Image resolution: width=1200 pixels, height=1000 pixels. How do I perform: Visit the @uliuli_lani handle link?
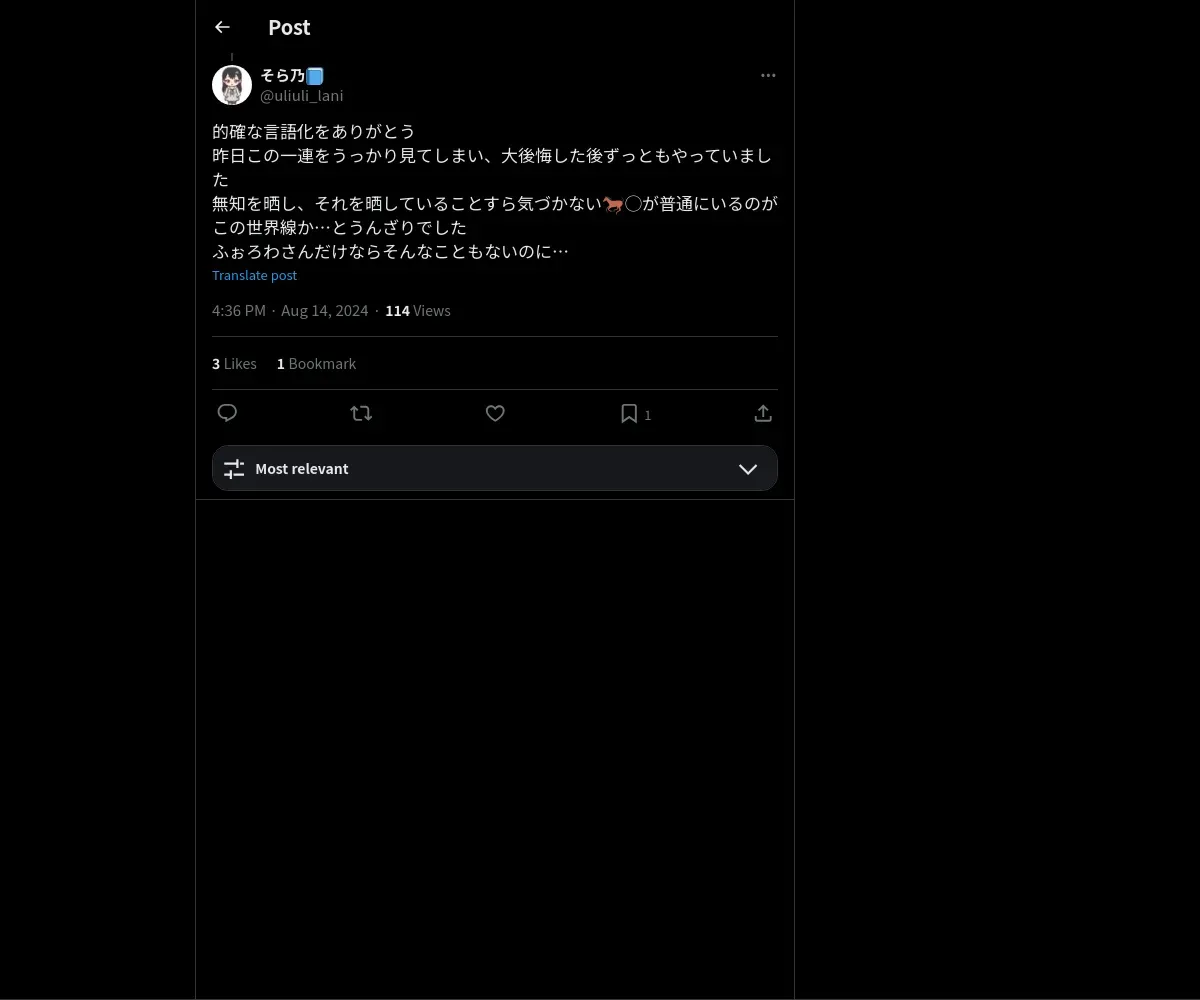(302, 96)
